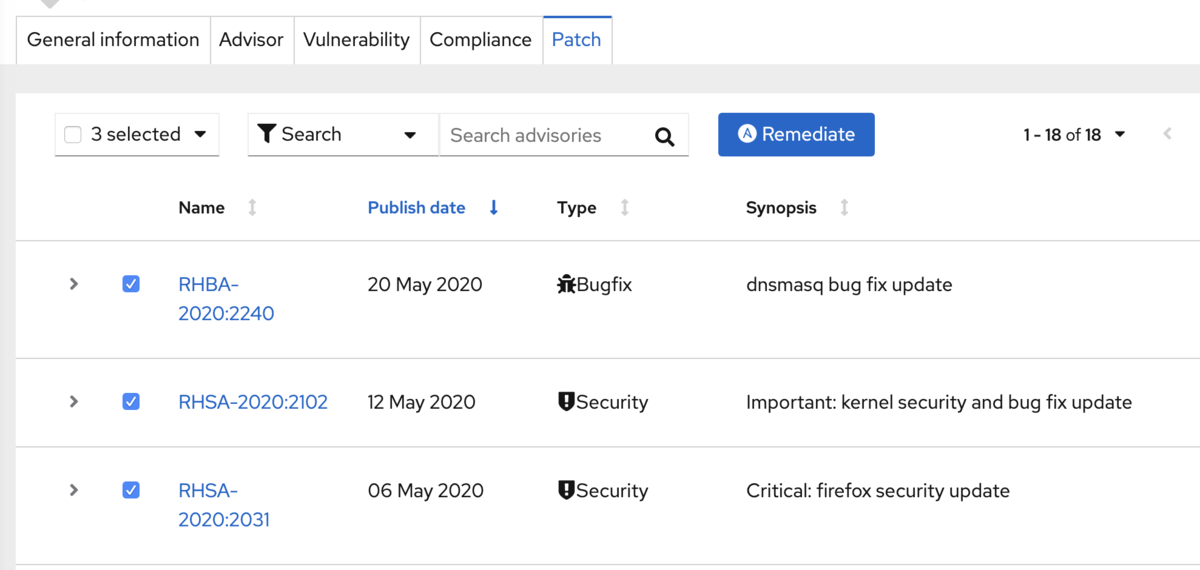Sort by Name column arrows
Viewport: 1200px width, 570px height.
252,208
